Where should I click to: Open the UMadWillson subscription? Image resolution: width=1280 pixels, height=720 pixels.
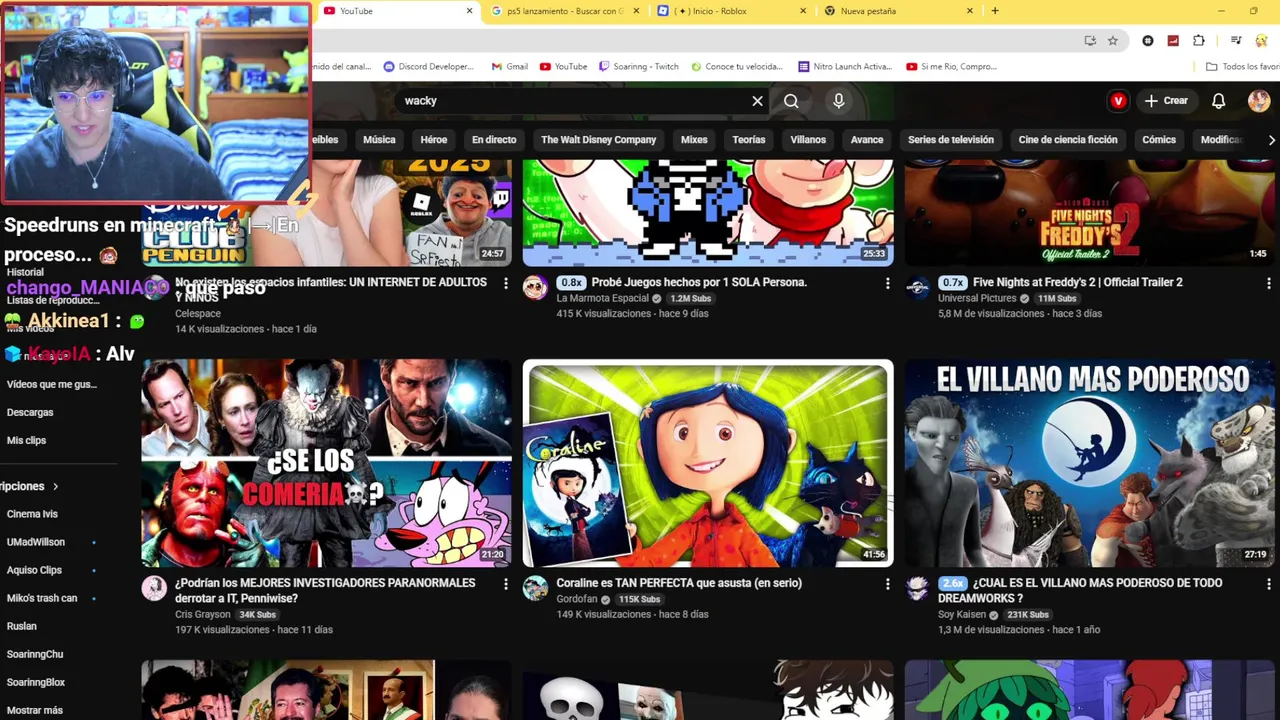(36, 542)
